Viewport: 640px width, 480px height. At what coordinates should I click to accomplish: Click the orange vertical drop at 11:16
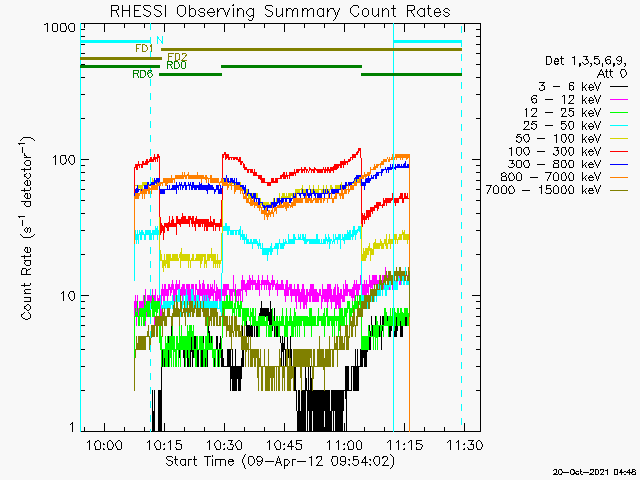click(409, 294)
